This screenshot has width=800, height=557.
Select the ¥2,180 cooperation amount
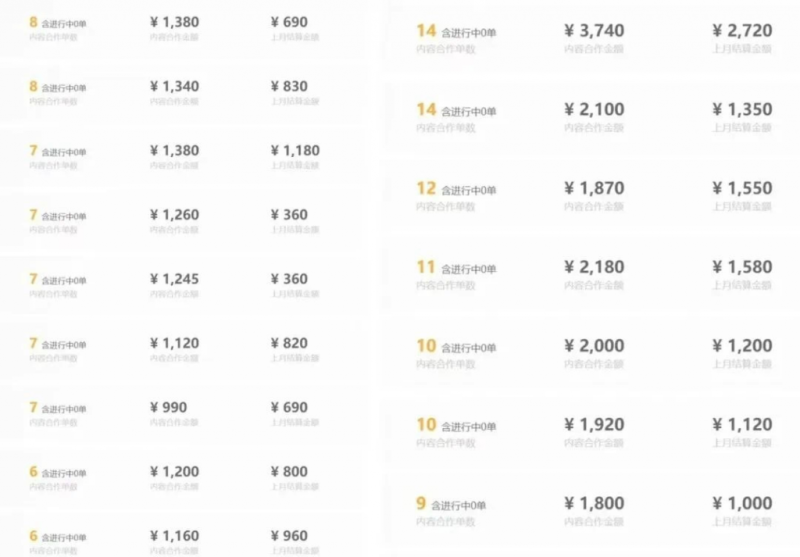click(594, 267)
